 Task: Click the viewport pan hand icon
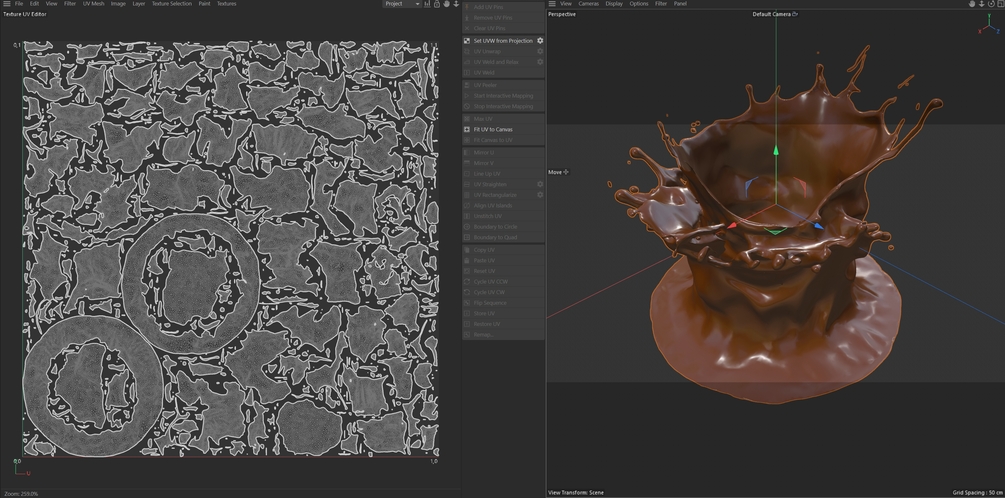tap(971, 4)
